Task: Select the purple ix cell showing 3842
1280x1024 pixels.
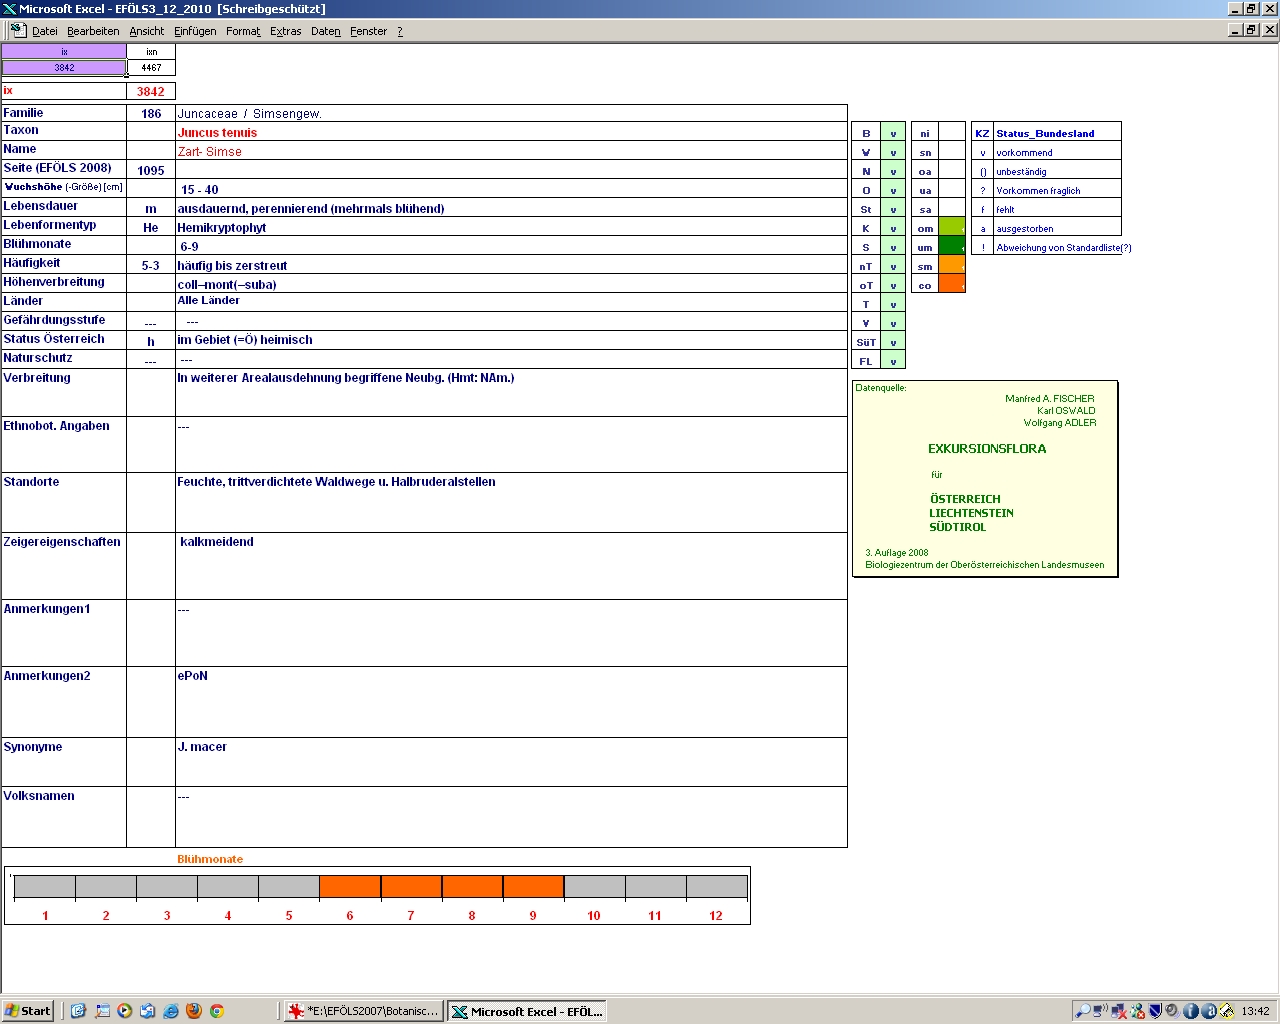Action: 64,68
